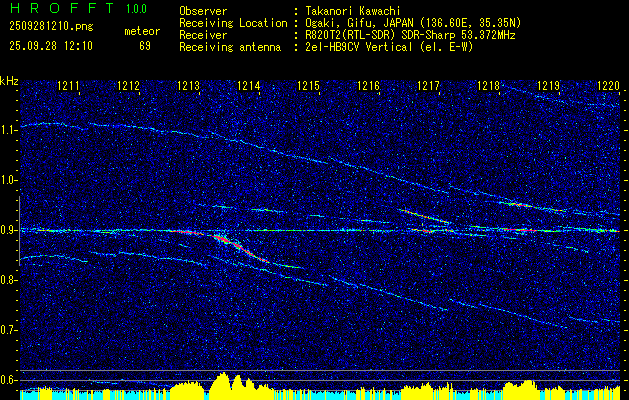Click the vertical grey range bar beside 0.9
629x400 pixels.
click(x=19, y=231)
